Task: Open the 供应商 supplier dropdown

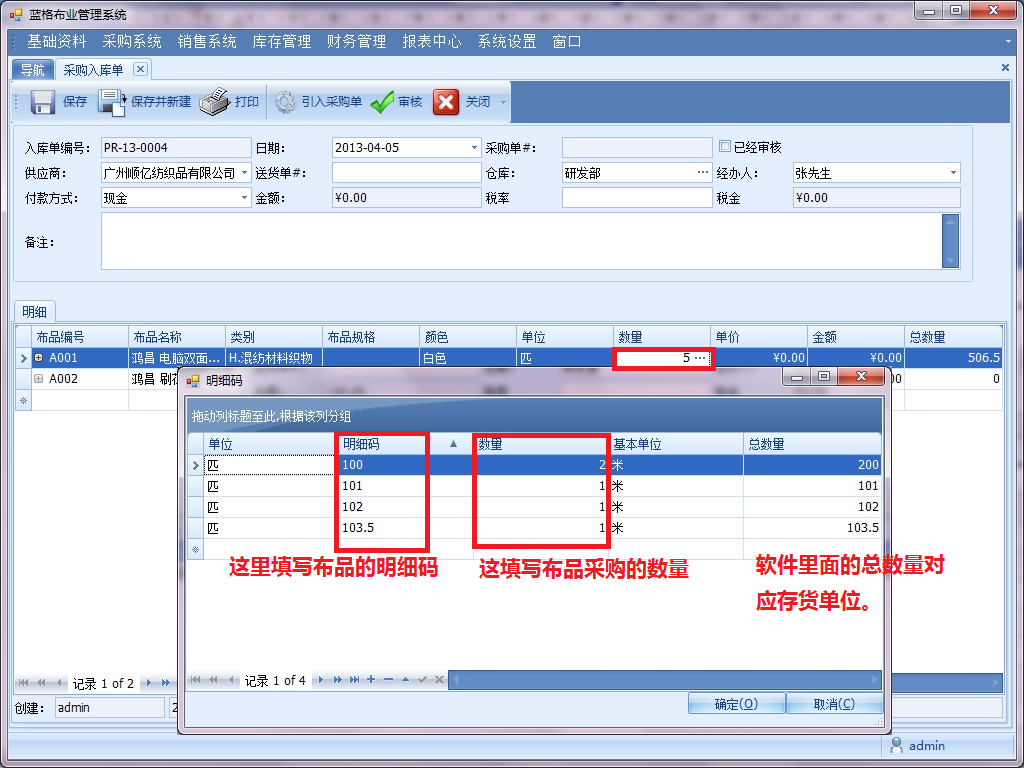Action: click(245, 173)
